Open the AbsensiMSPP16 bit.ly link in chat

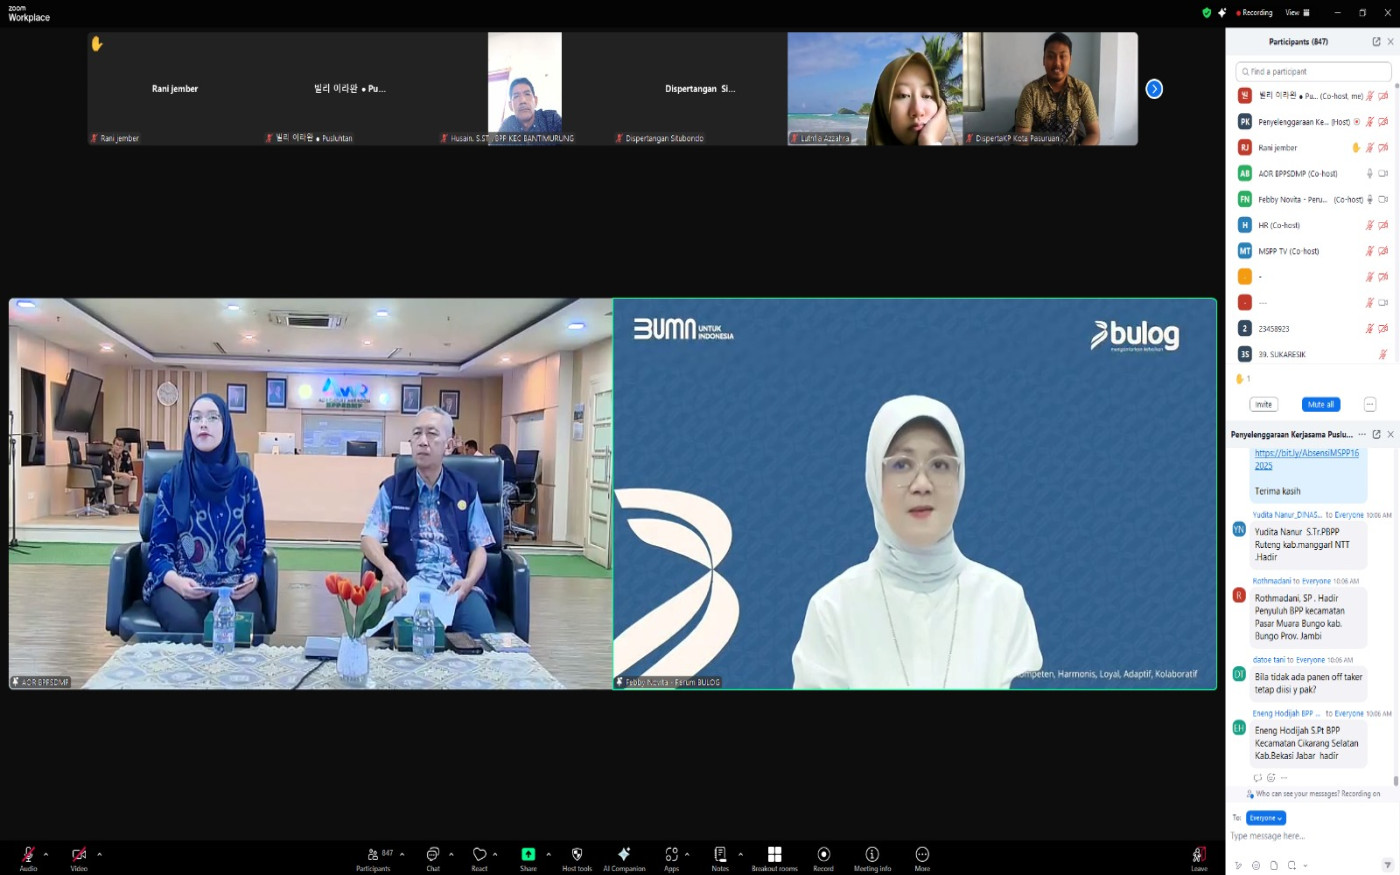(1306, 459)
